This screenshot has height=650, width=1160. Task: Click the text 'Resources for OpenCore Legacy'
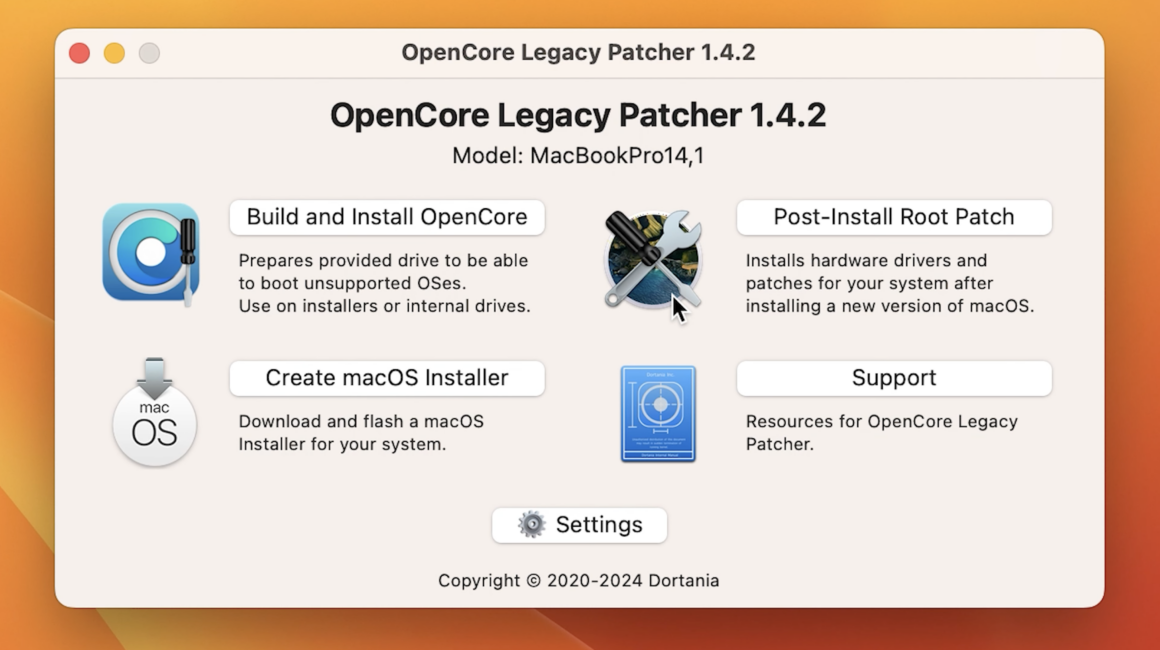click(x=882, y=422)
